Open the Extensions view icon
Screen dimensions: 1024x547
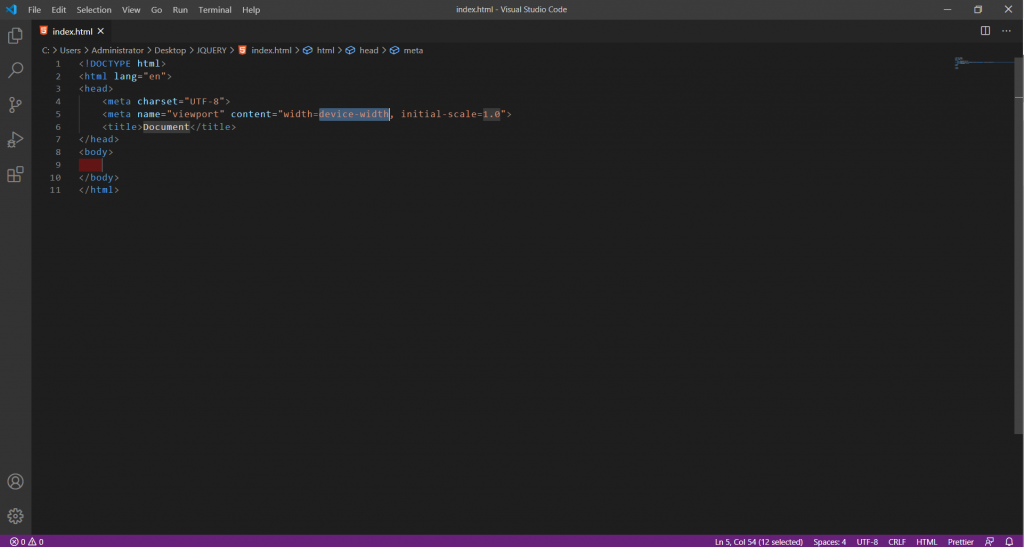[15, 174]
